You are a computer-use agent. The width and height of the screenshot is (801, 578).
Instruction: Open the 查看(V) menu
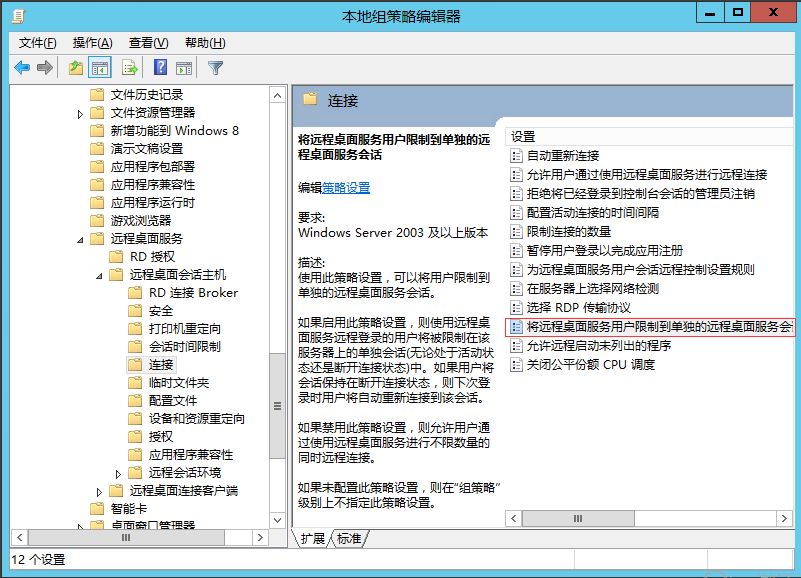(x=148, y=43)
